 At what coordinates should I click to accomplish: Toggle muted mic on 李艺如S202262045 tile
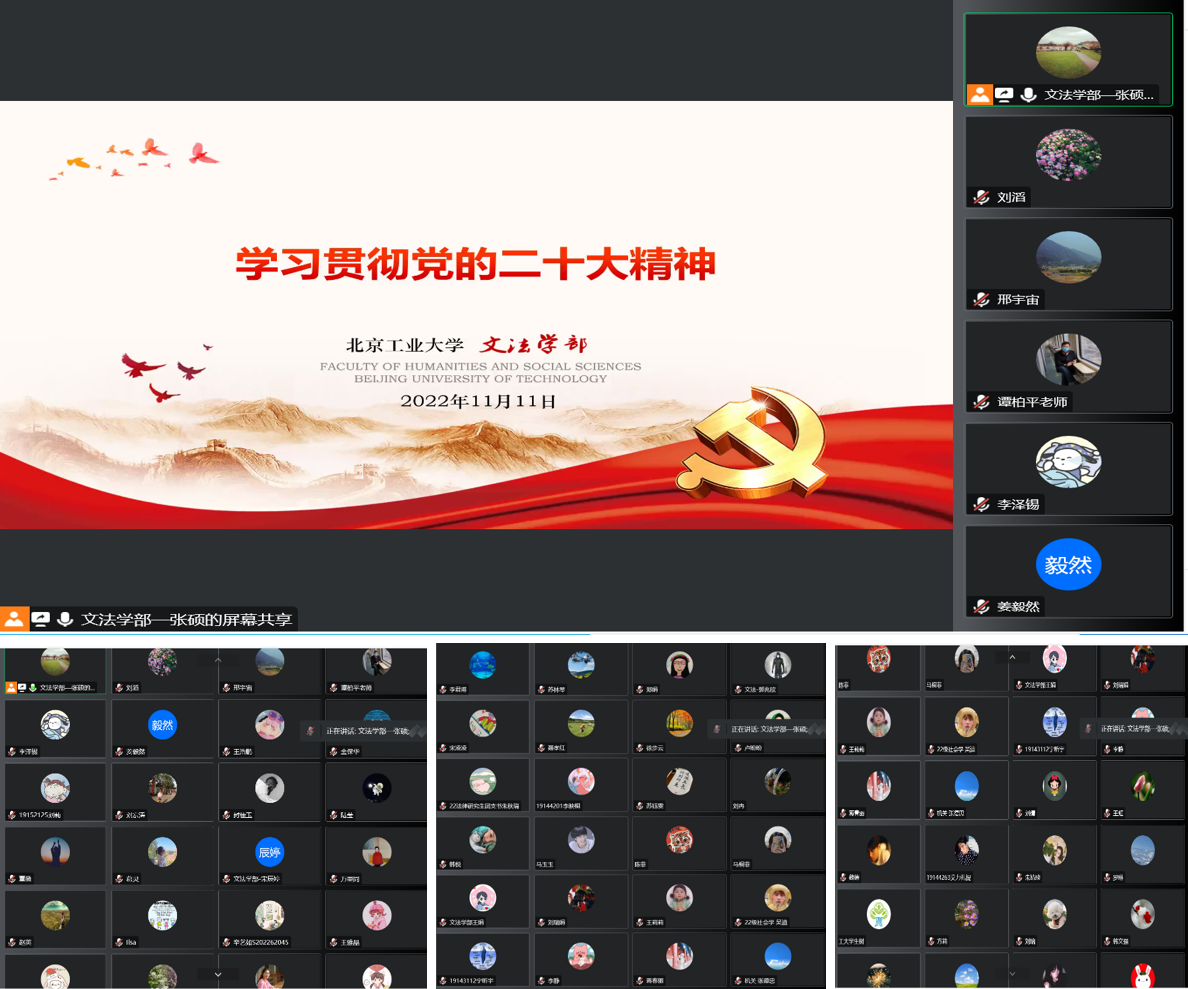coord(226,942)
